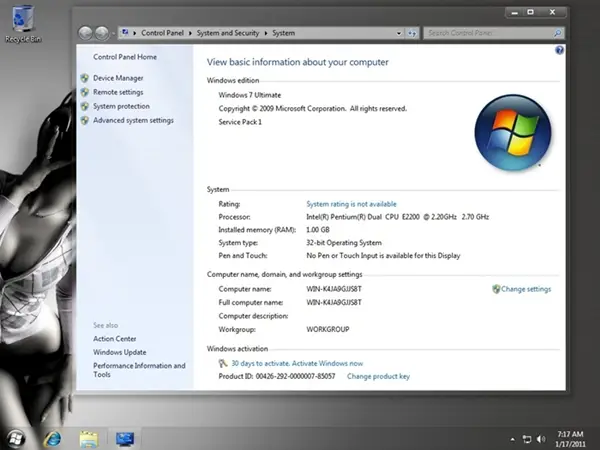The height and width of the screenshot is (450, 600).
Task: Click System rating is not available link
Action: click(351, 204)
